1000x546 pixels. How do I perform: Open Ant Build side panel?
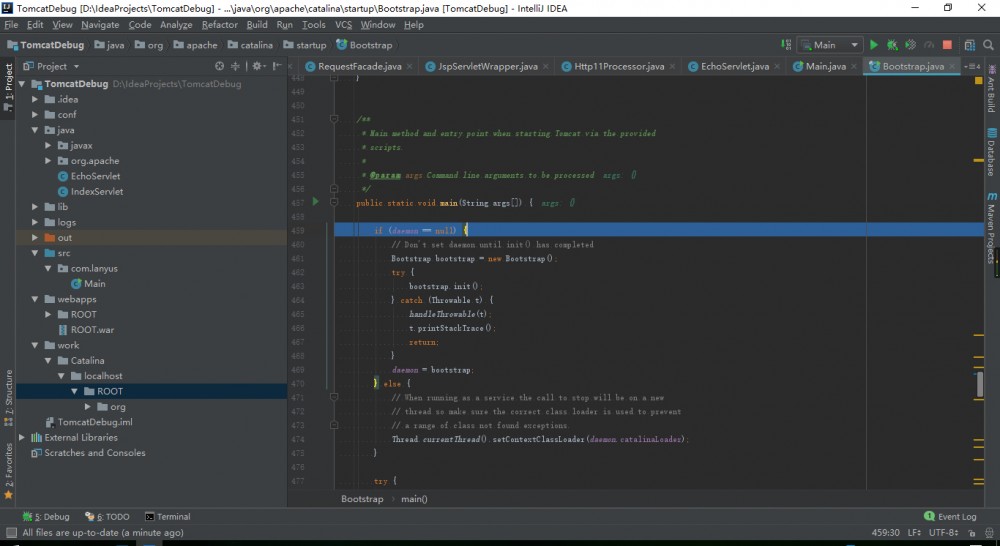[992, 89]
